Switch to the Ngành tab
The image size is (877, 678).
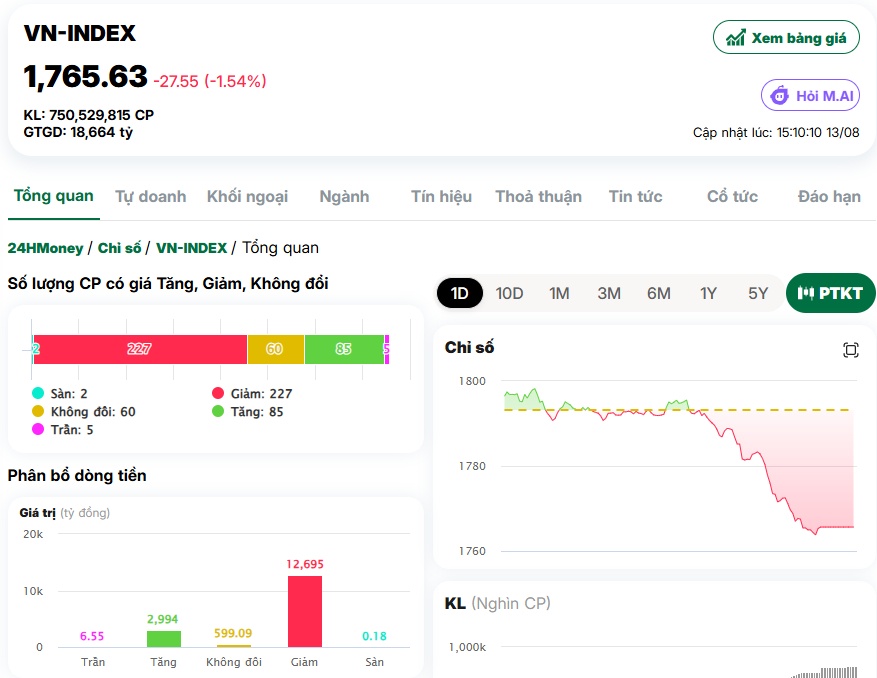click(344, 196)
